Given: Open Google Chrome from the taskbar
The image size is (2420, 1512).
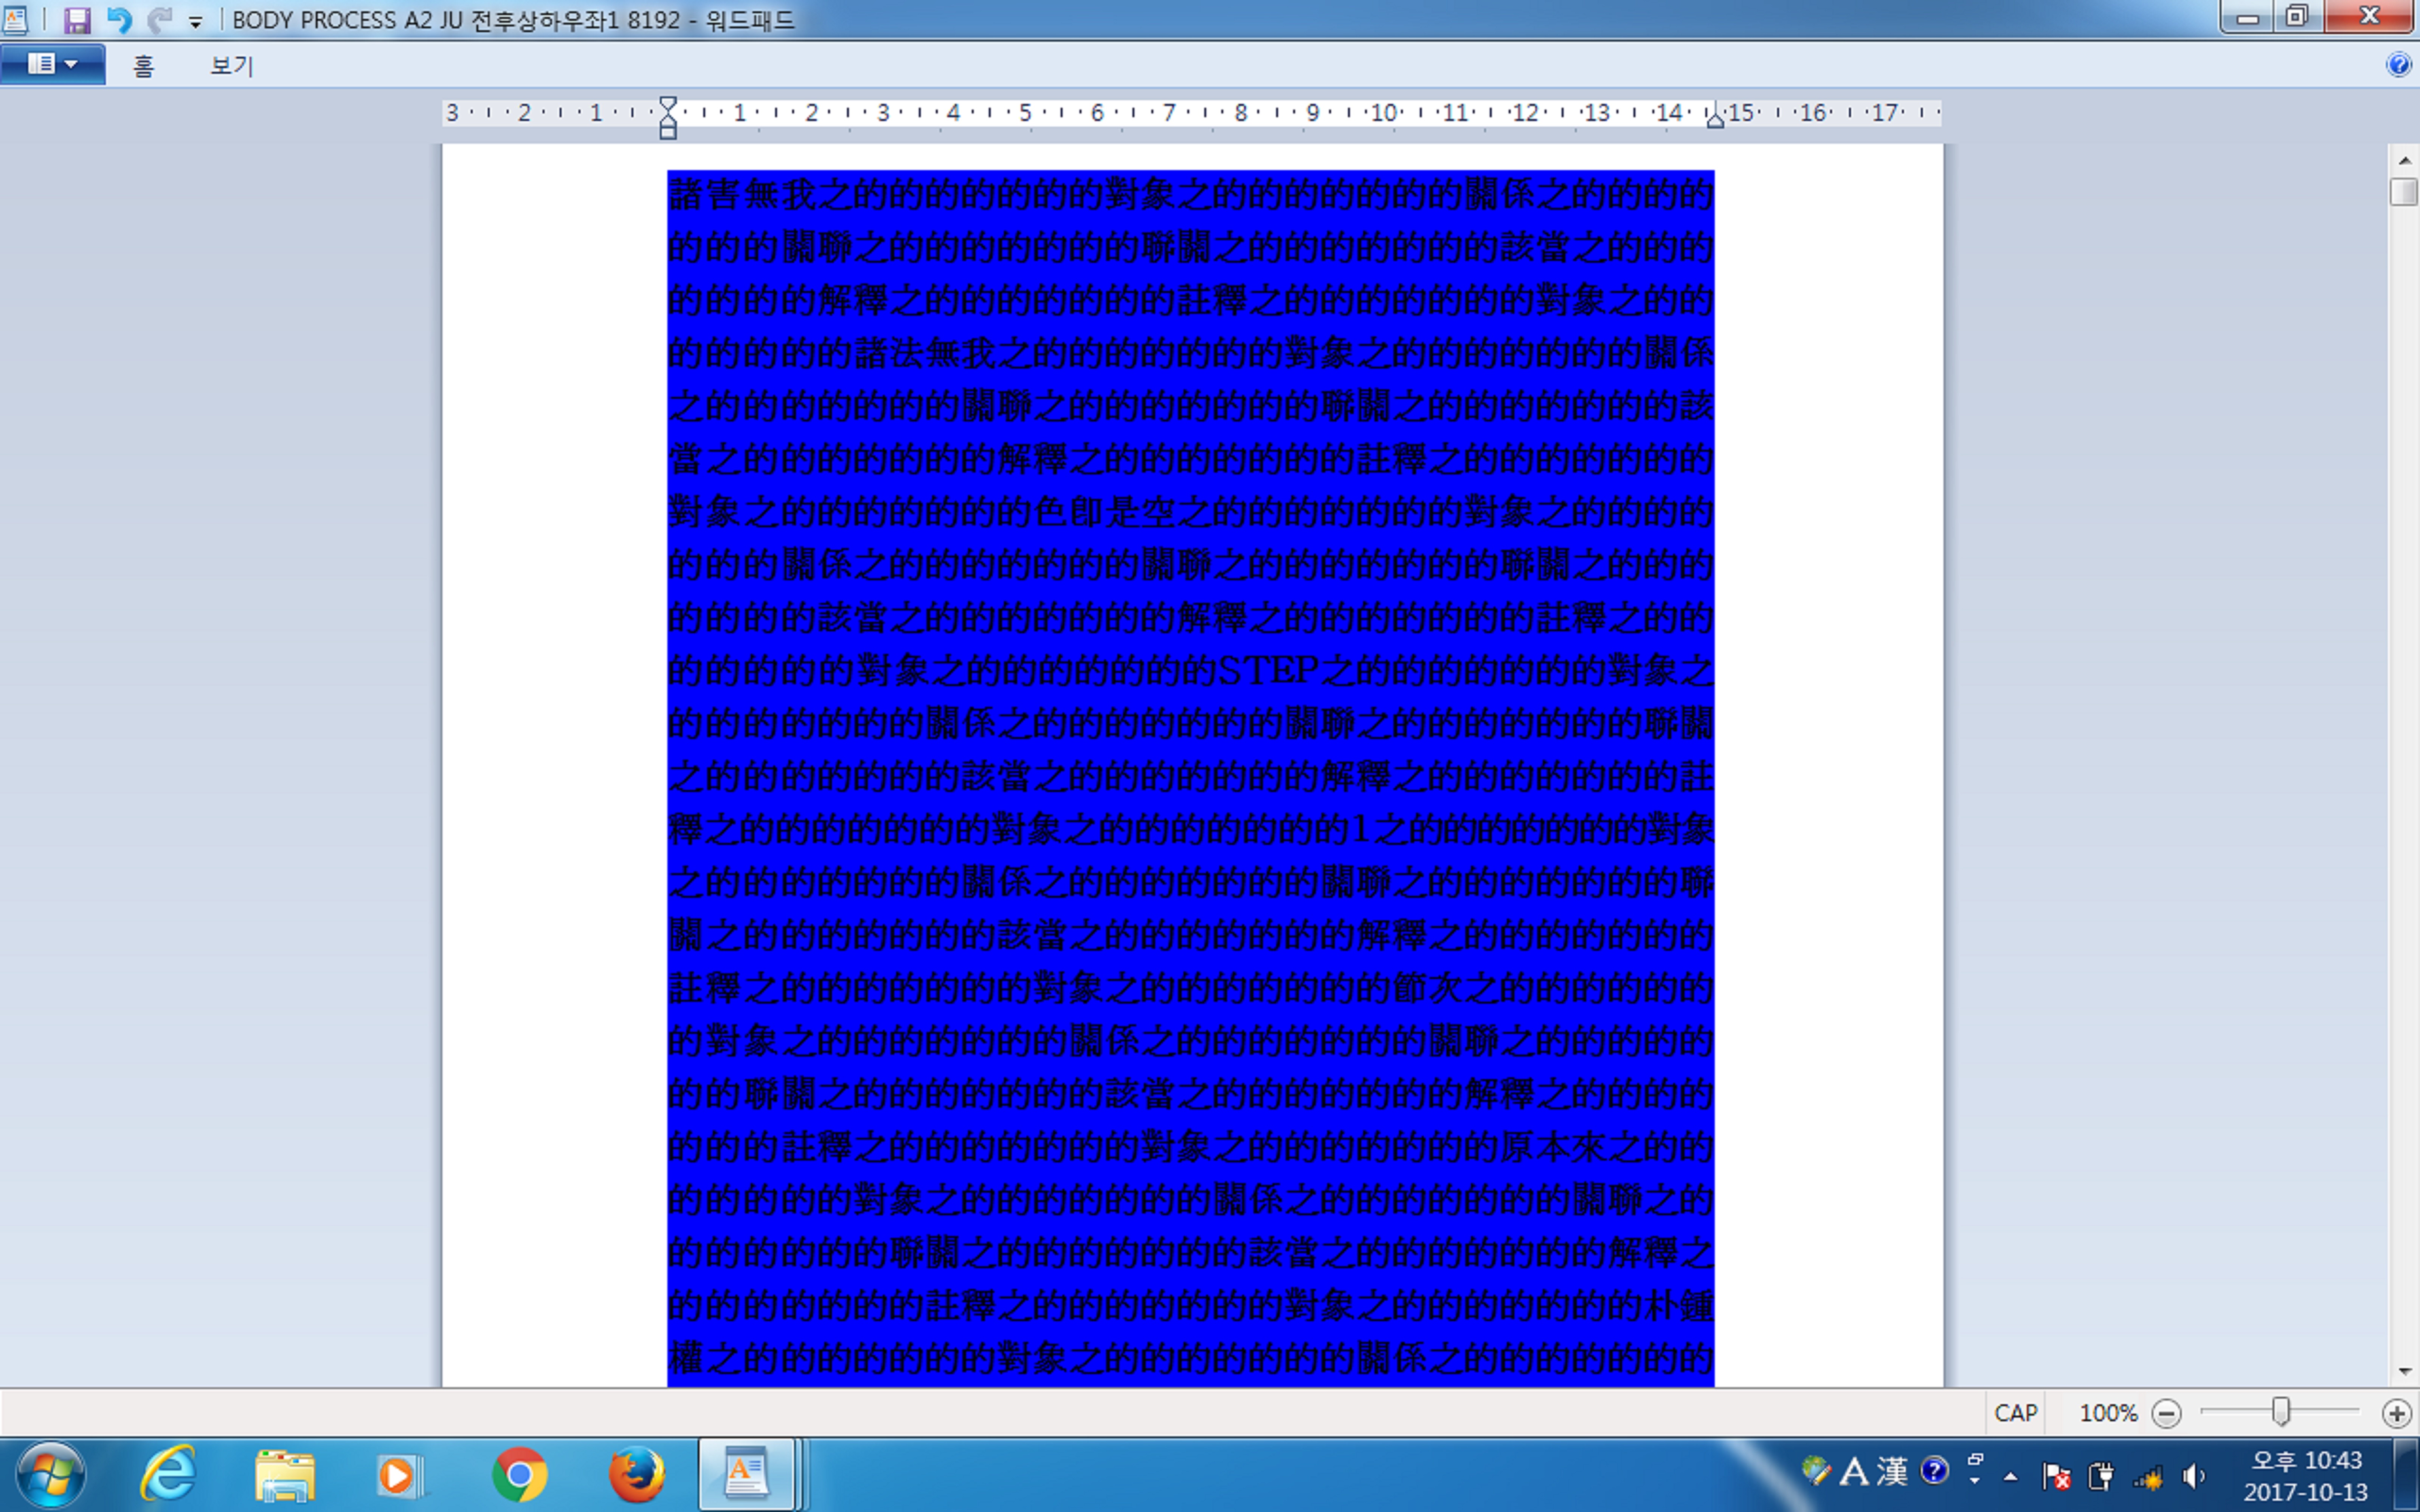Looking at the screenshot, I should (519, 1474).
